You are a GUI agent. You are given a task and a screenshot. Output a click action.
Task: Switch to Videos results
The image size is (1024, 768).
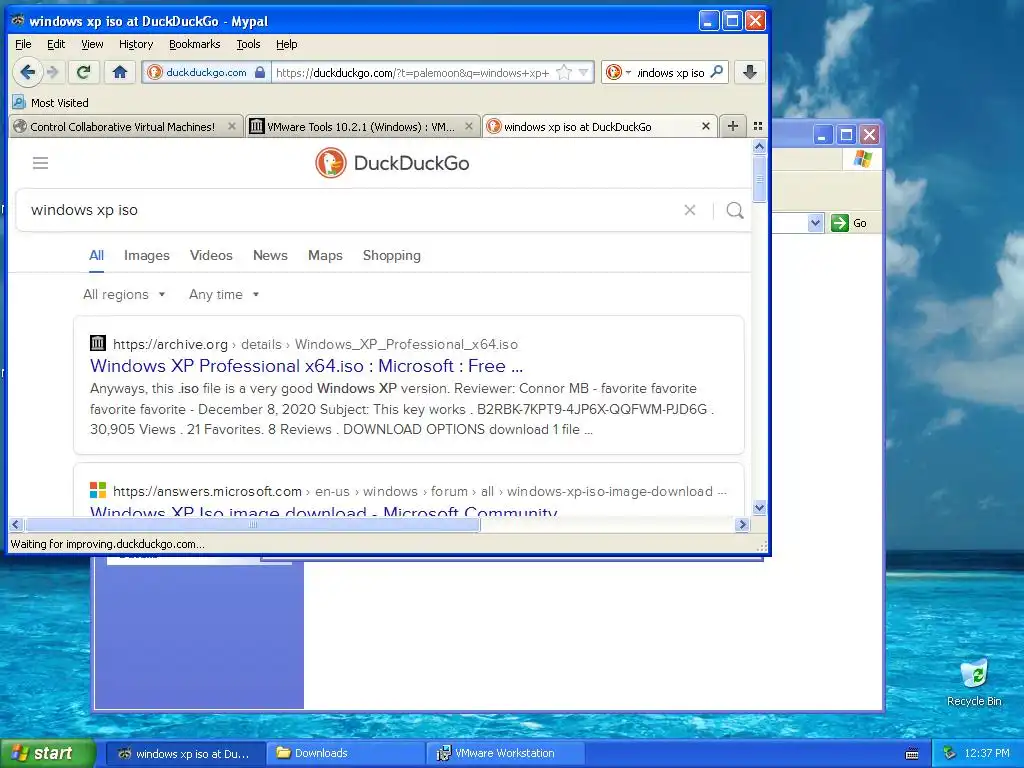[x=211, y=255]
